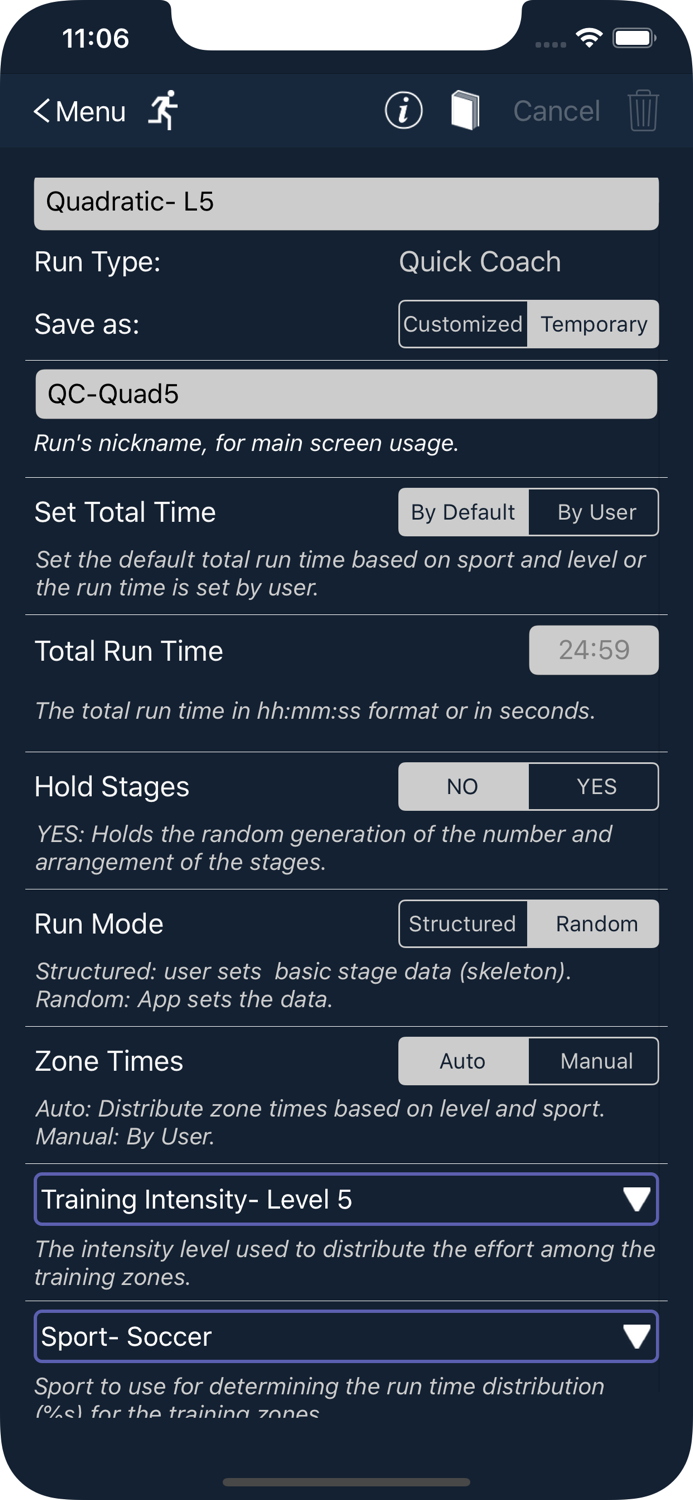This screenshot has width=693, height=1500.
Task: Tap the Cancel button
Action: pos(556,111)
